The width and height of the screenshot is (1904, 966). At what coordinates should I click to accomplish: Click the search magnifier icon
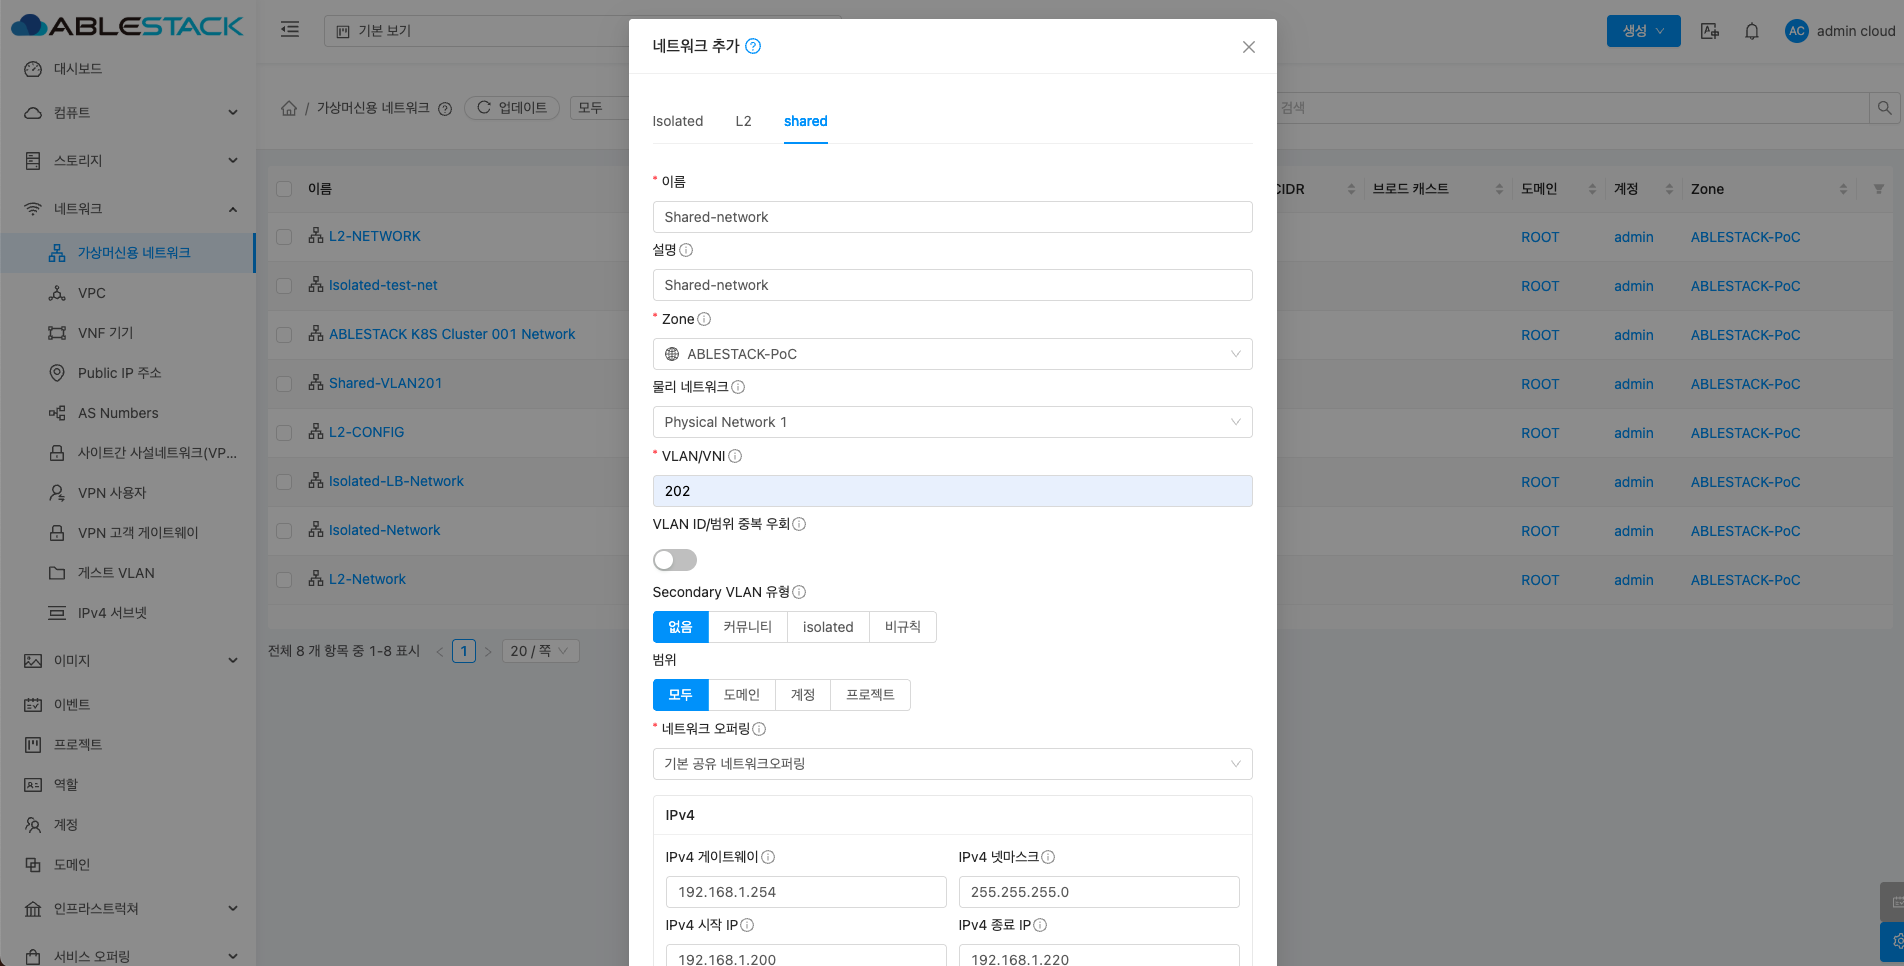1884,108
